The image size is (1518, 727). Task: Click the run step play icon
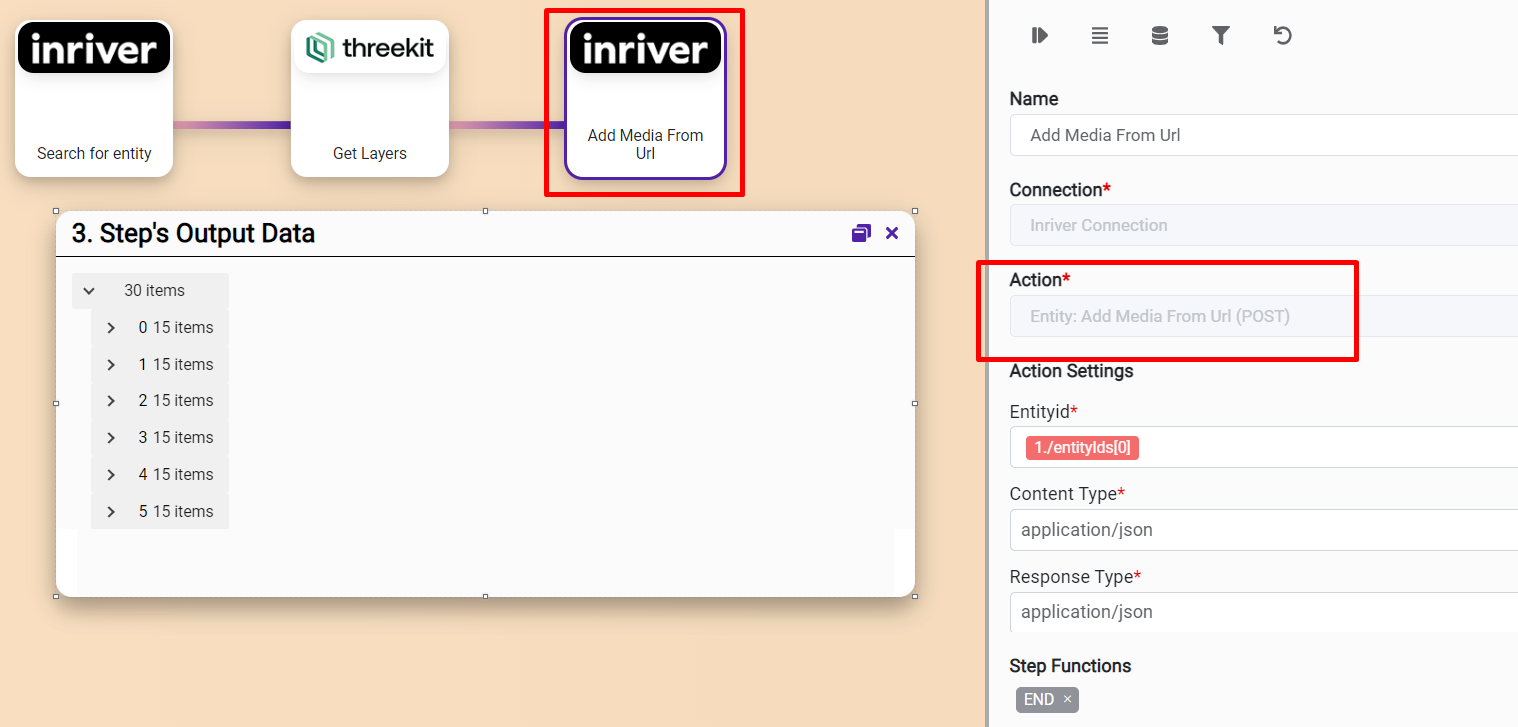(1039, 36)
